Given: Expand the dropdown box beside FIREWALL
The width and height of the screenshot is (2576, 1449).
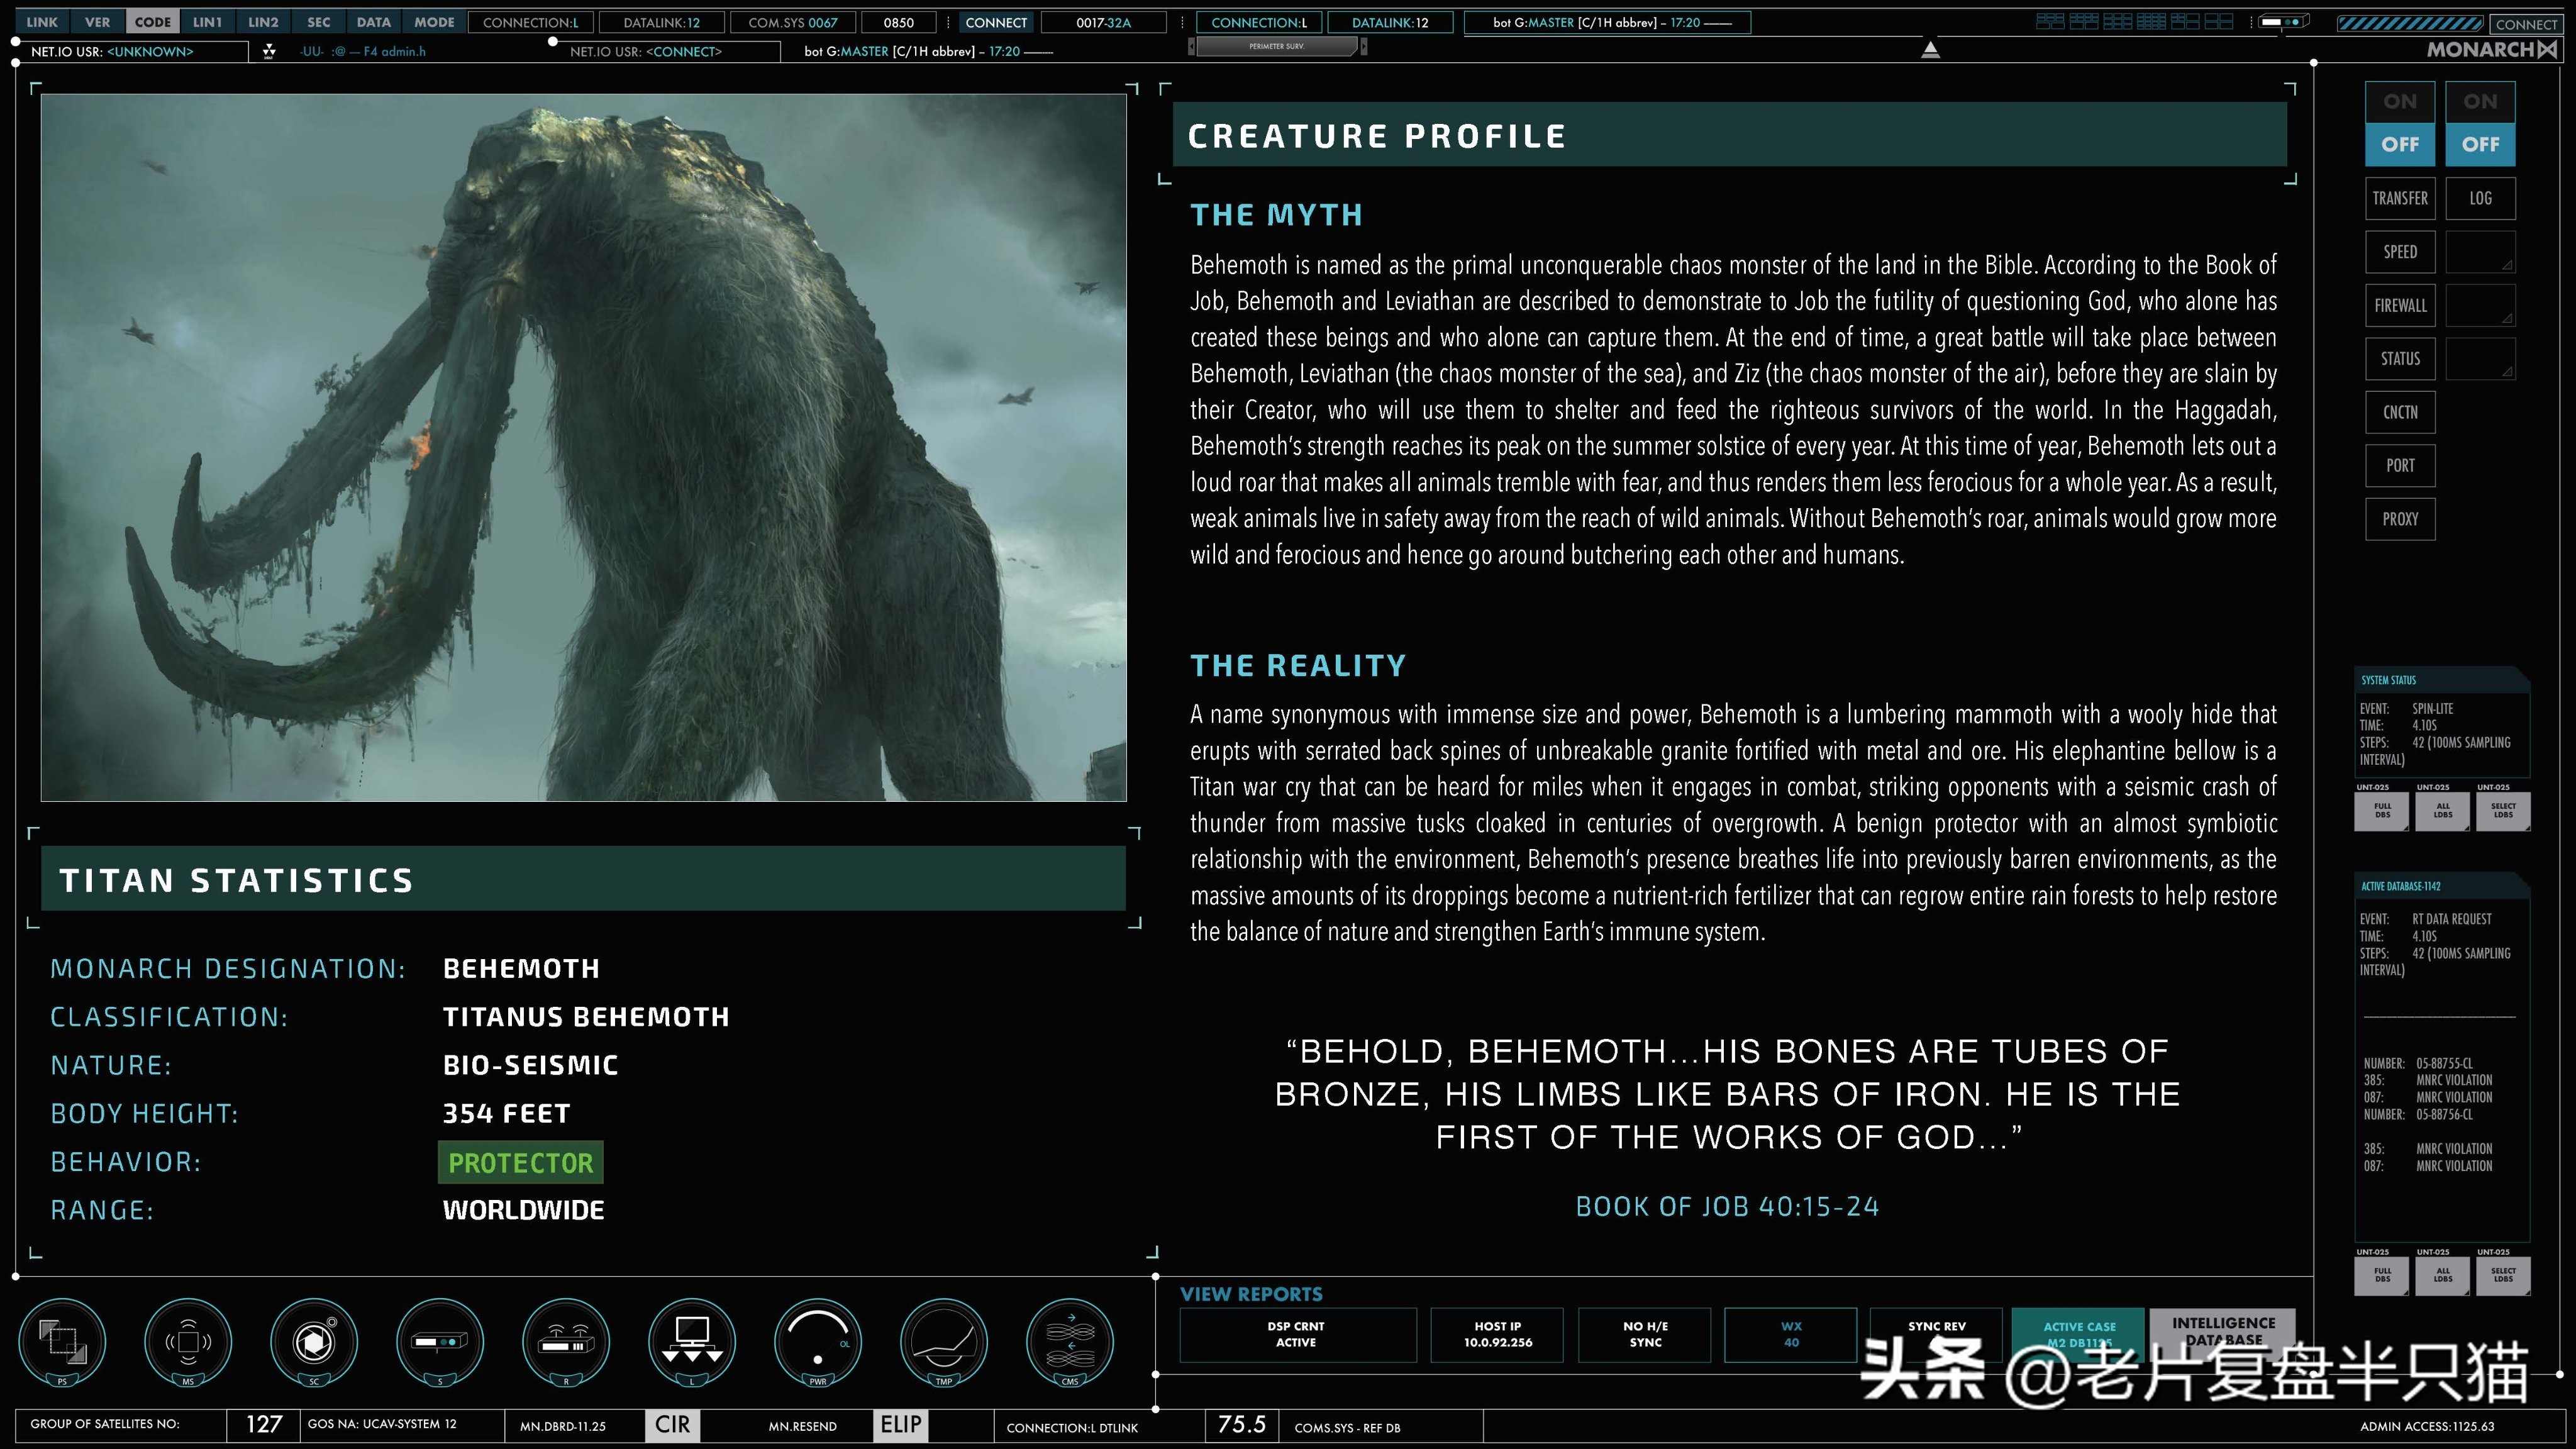Looking at the screenshot, I should tap(2480, 305).
